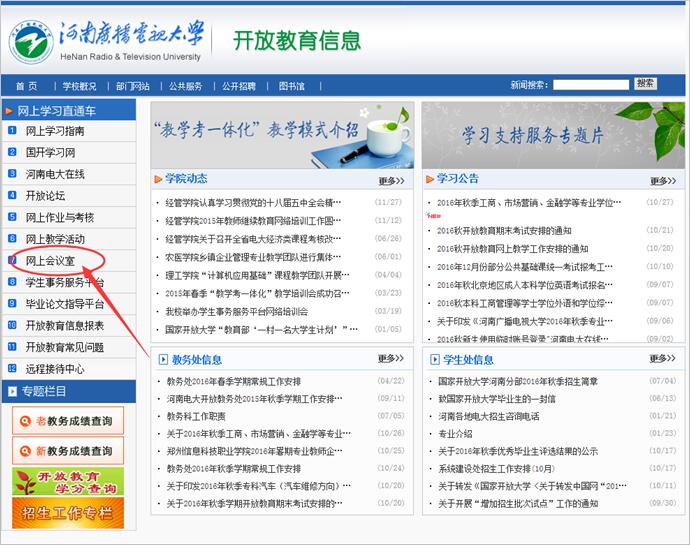Expand 更多>> in the 学习公告 section
The height and width of the screenshot is (545, 690).
click(662, 181)
